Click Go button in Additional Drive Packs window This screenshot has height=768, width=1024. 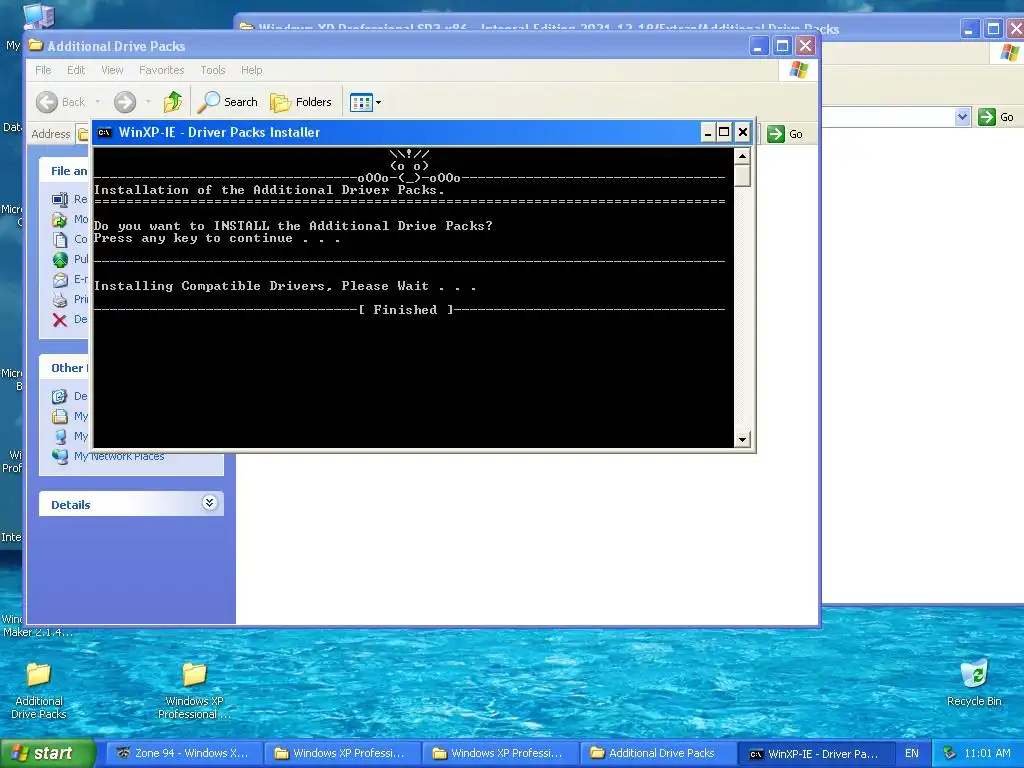785,134
